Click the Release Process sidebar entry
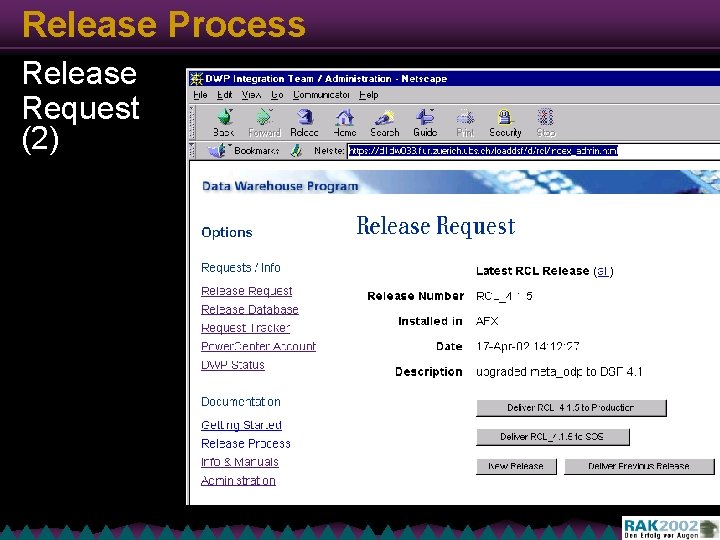The height and width of the screenshot is (540, 720). point(246,444)
